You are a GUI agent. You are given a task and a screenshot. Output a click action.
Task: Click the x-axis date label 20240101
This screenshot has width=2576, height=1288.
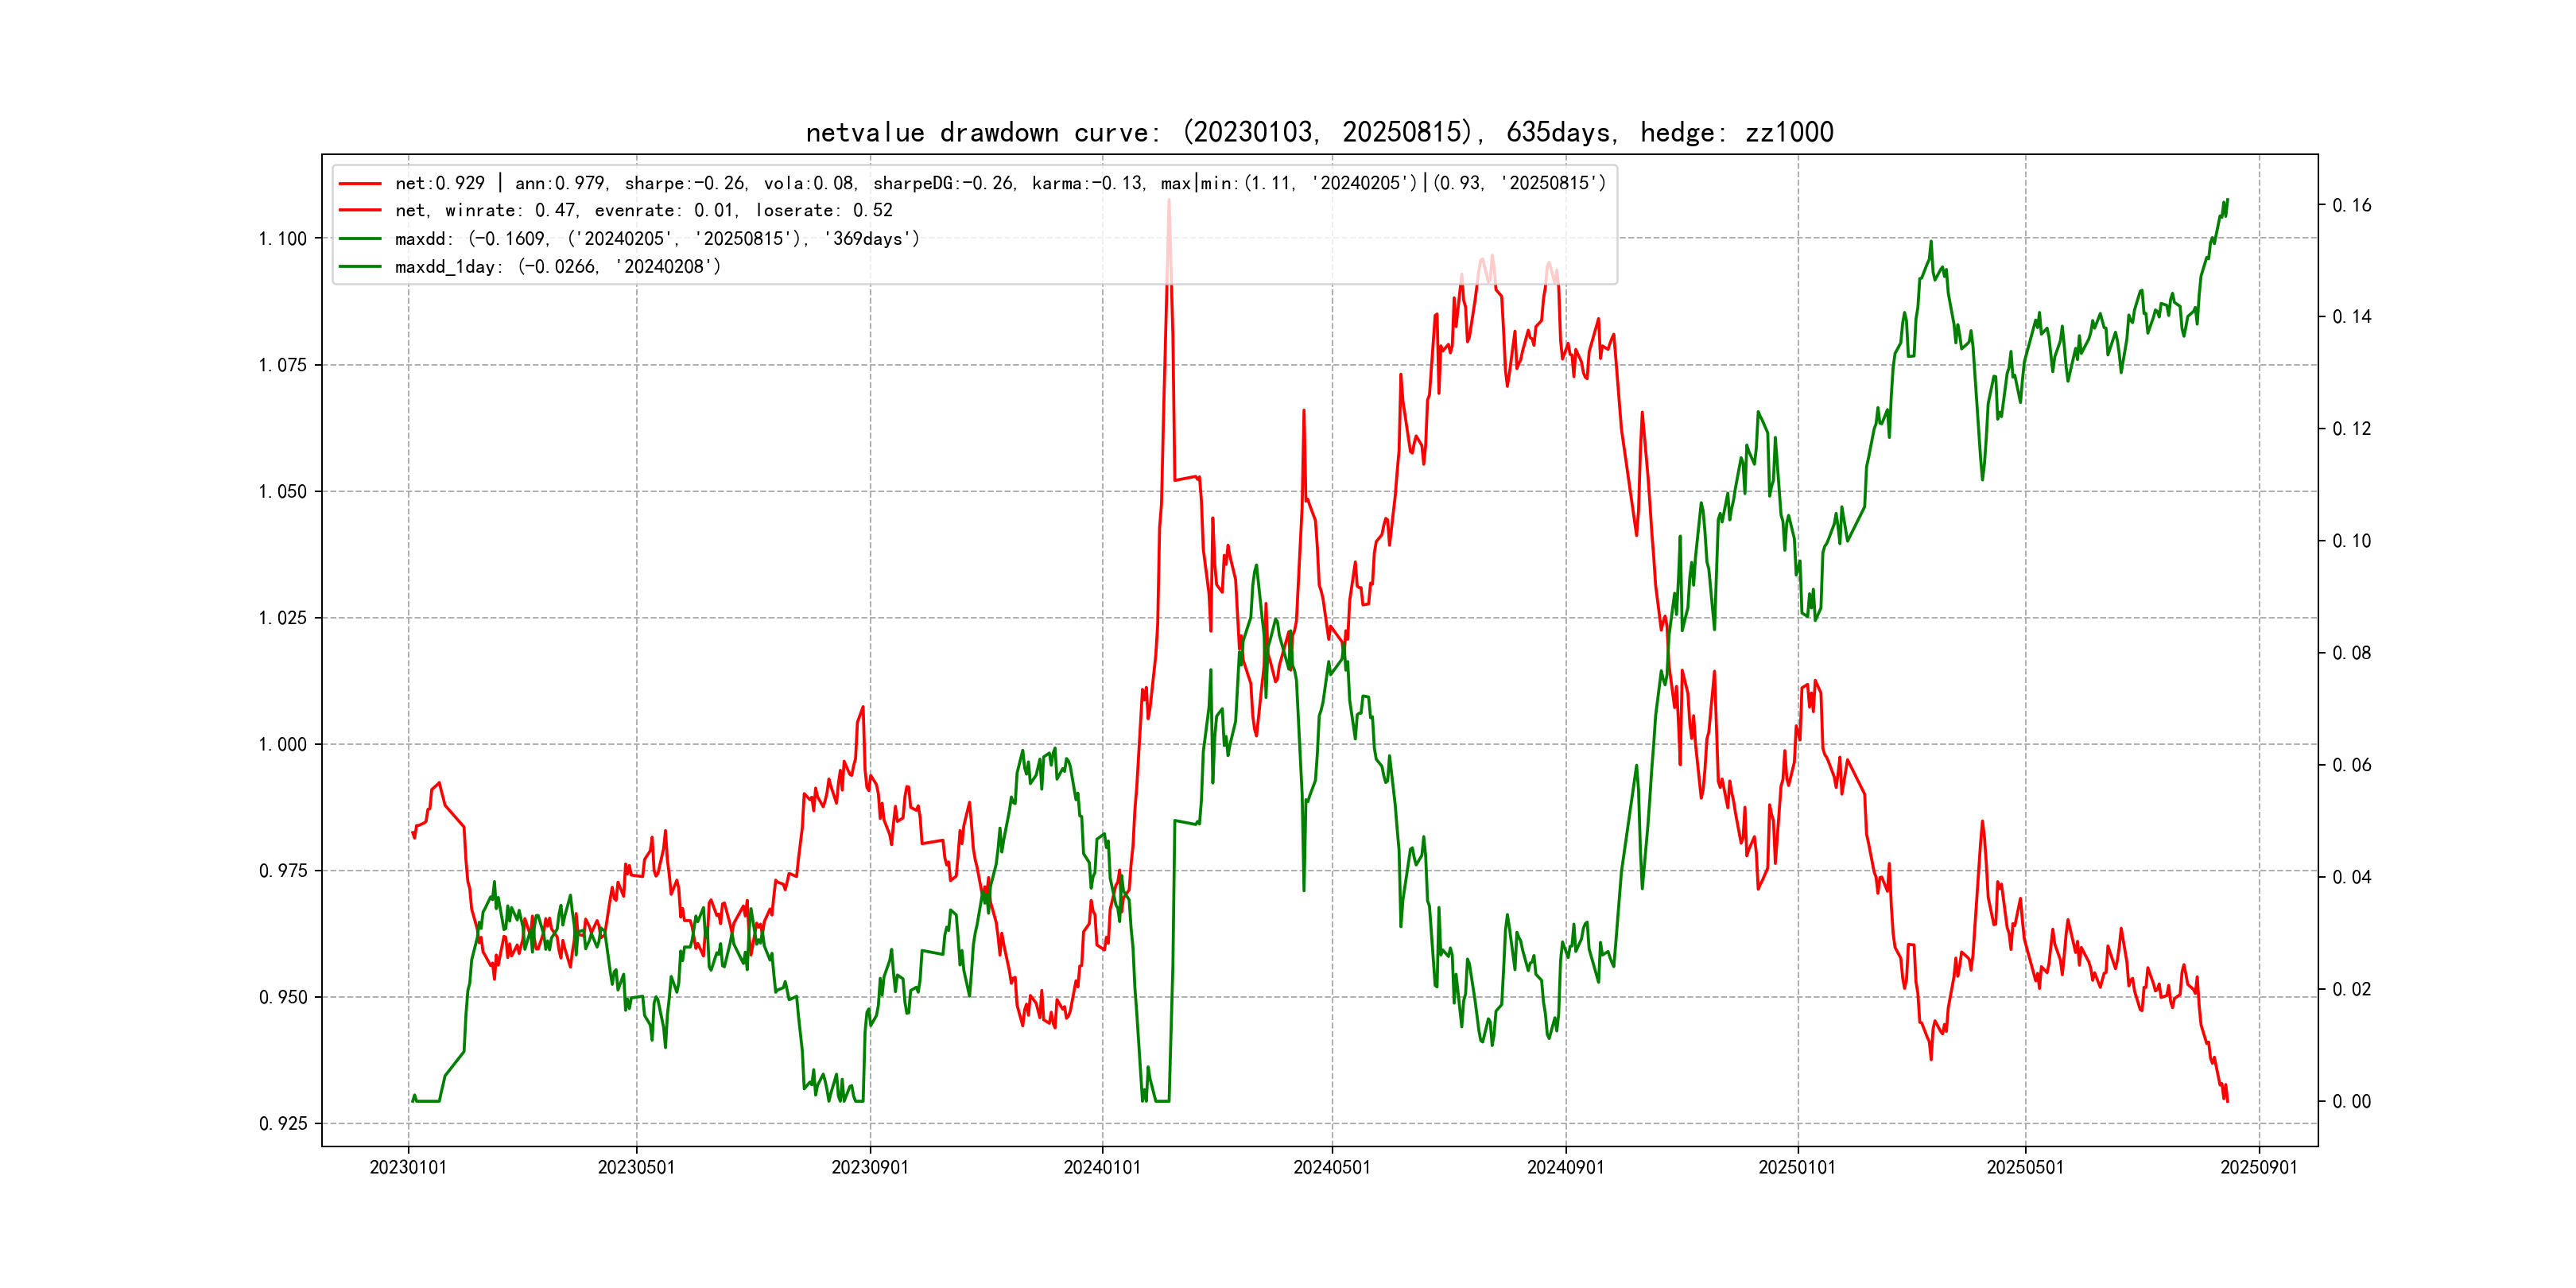tap(1102, 1167)
